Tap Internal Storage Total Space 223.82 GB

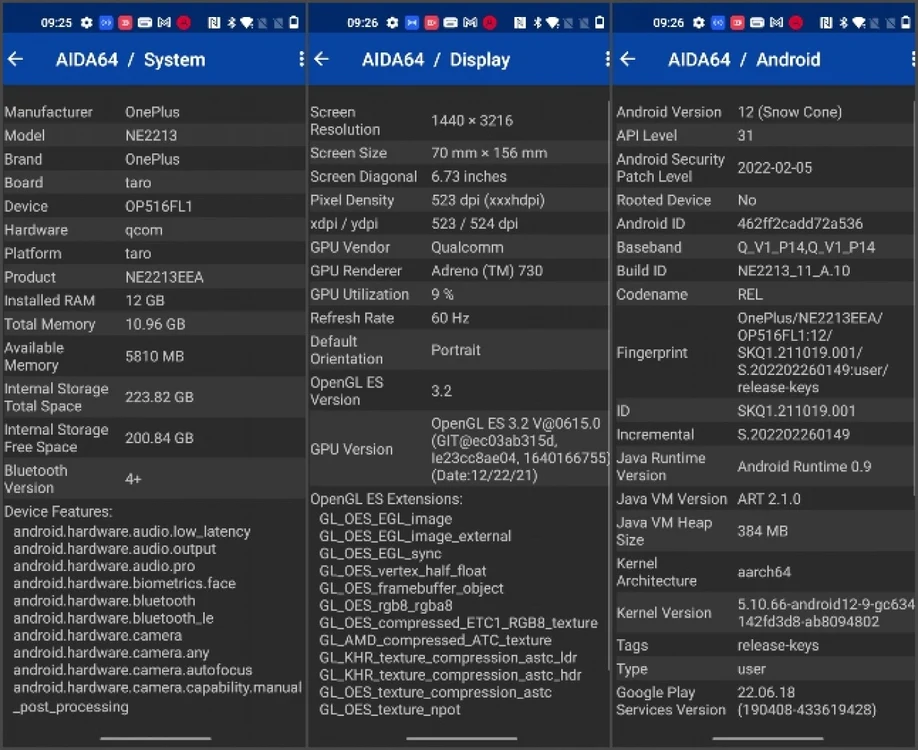pos(159,397)
